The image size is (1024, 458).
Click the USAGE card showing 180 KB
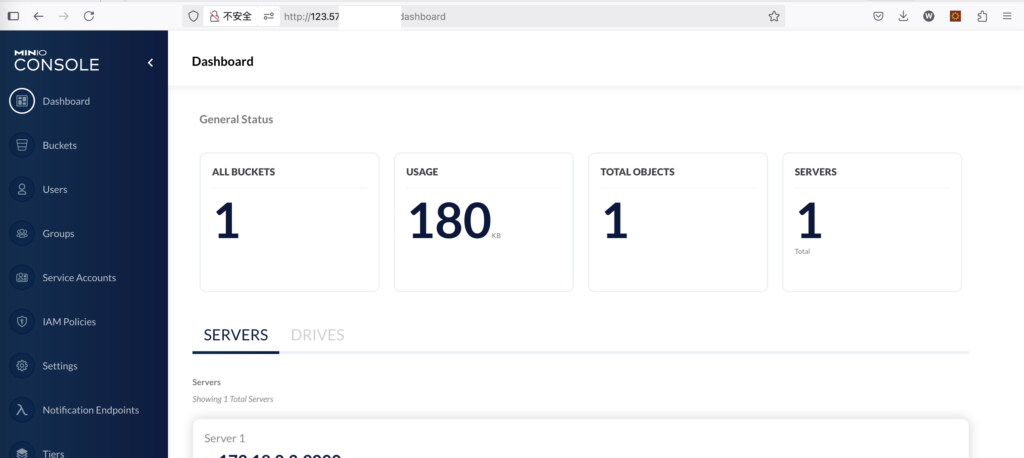484,222
